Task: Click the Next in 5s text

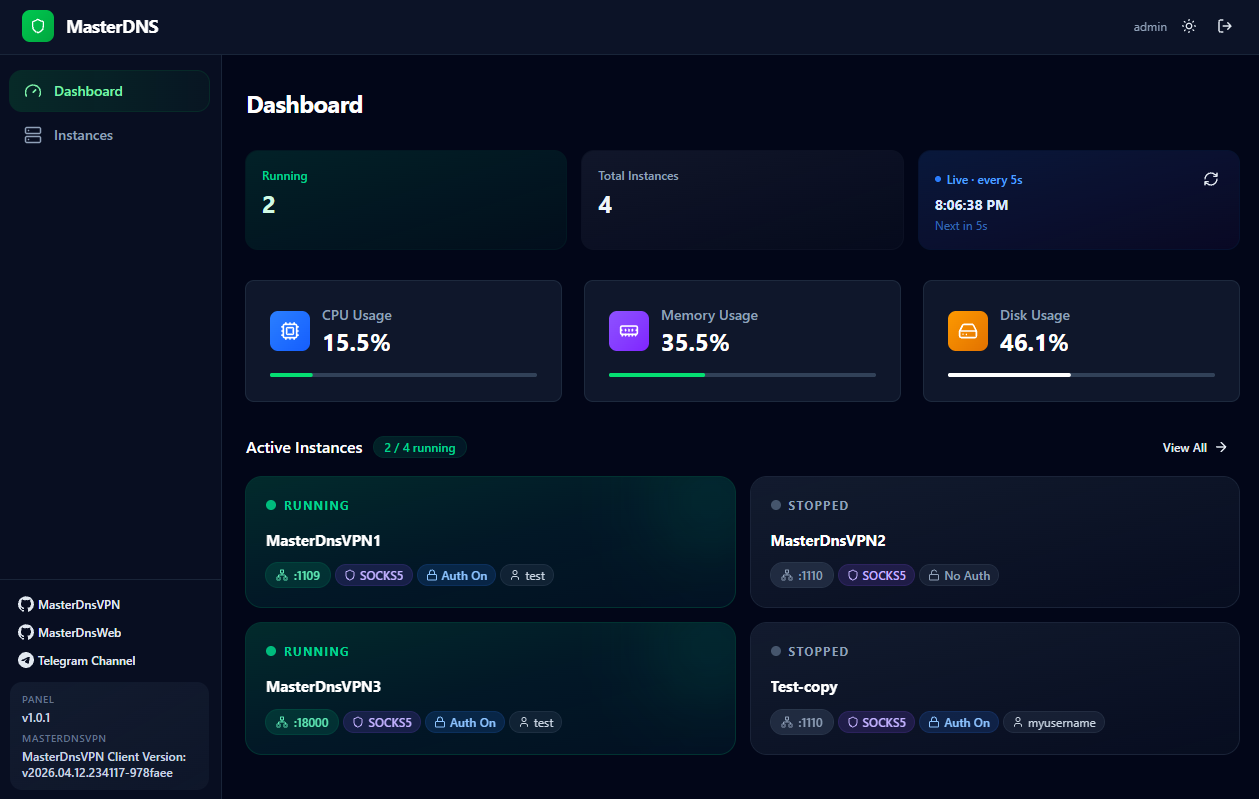Action: coord(961,226)
